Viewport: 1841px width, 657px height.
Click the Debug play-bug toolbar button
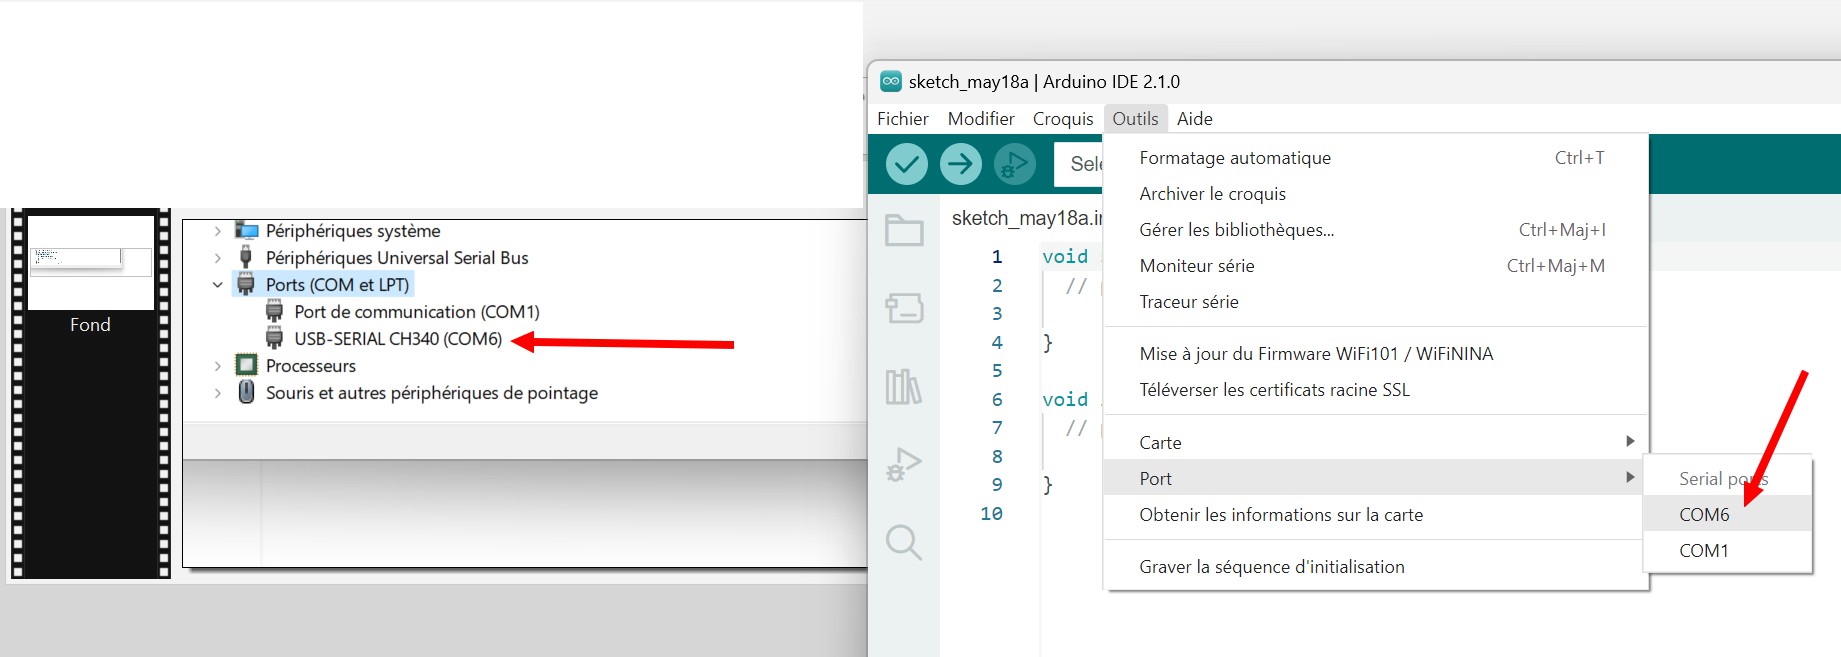pos(1015,164)
